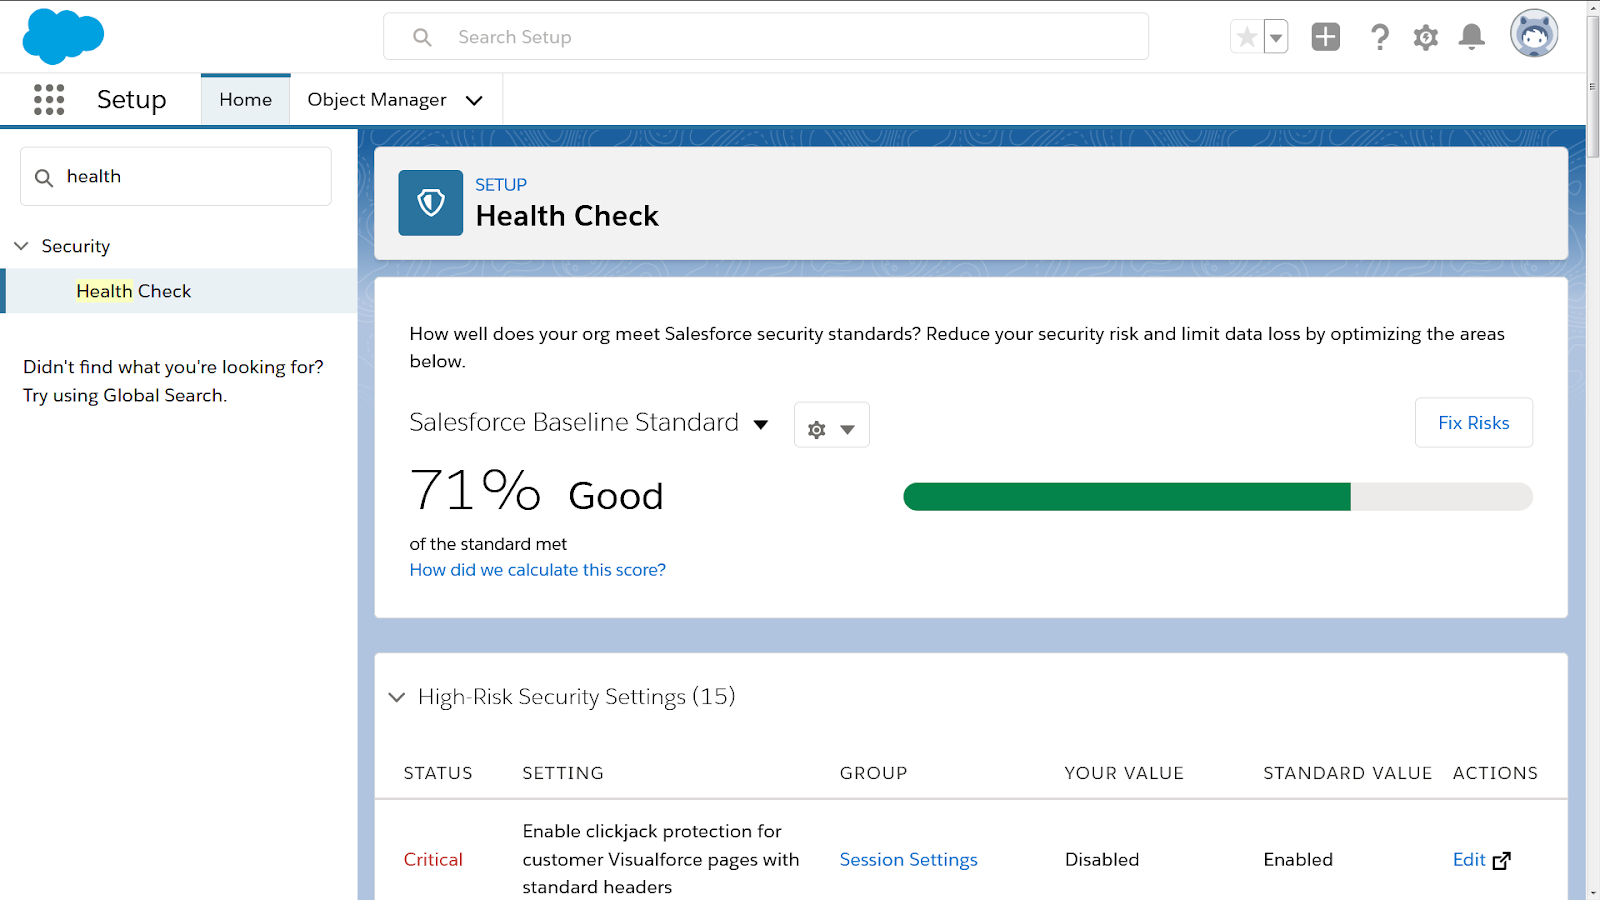Click the Health Check shield icon
The width and height of the screenshot is (1600, 900).
431,203
